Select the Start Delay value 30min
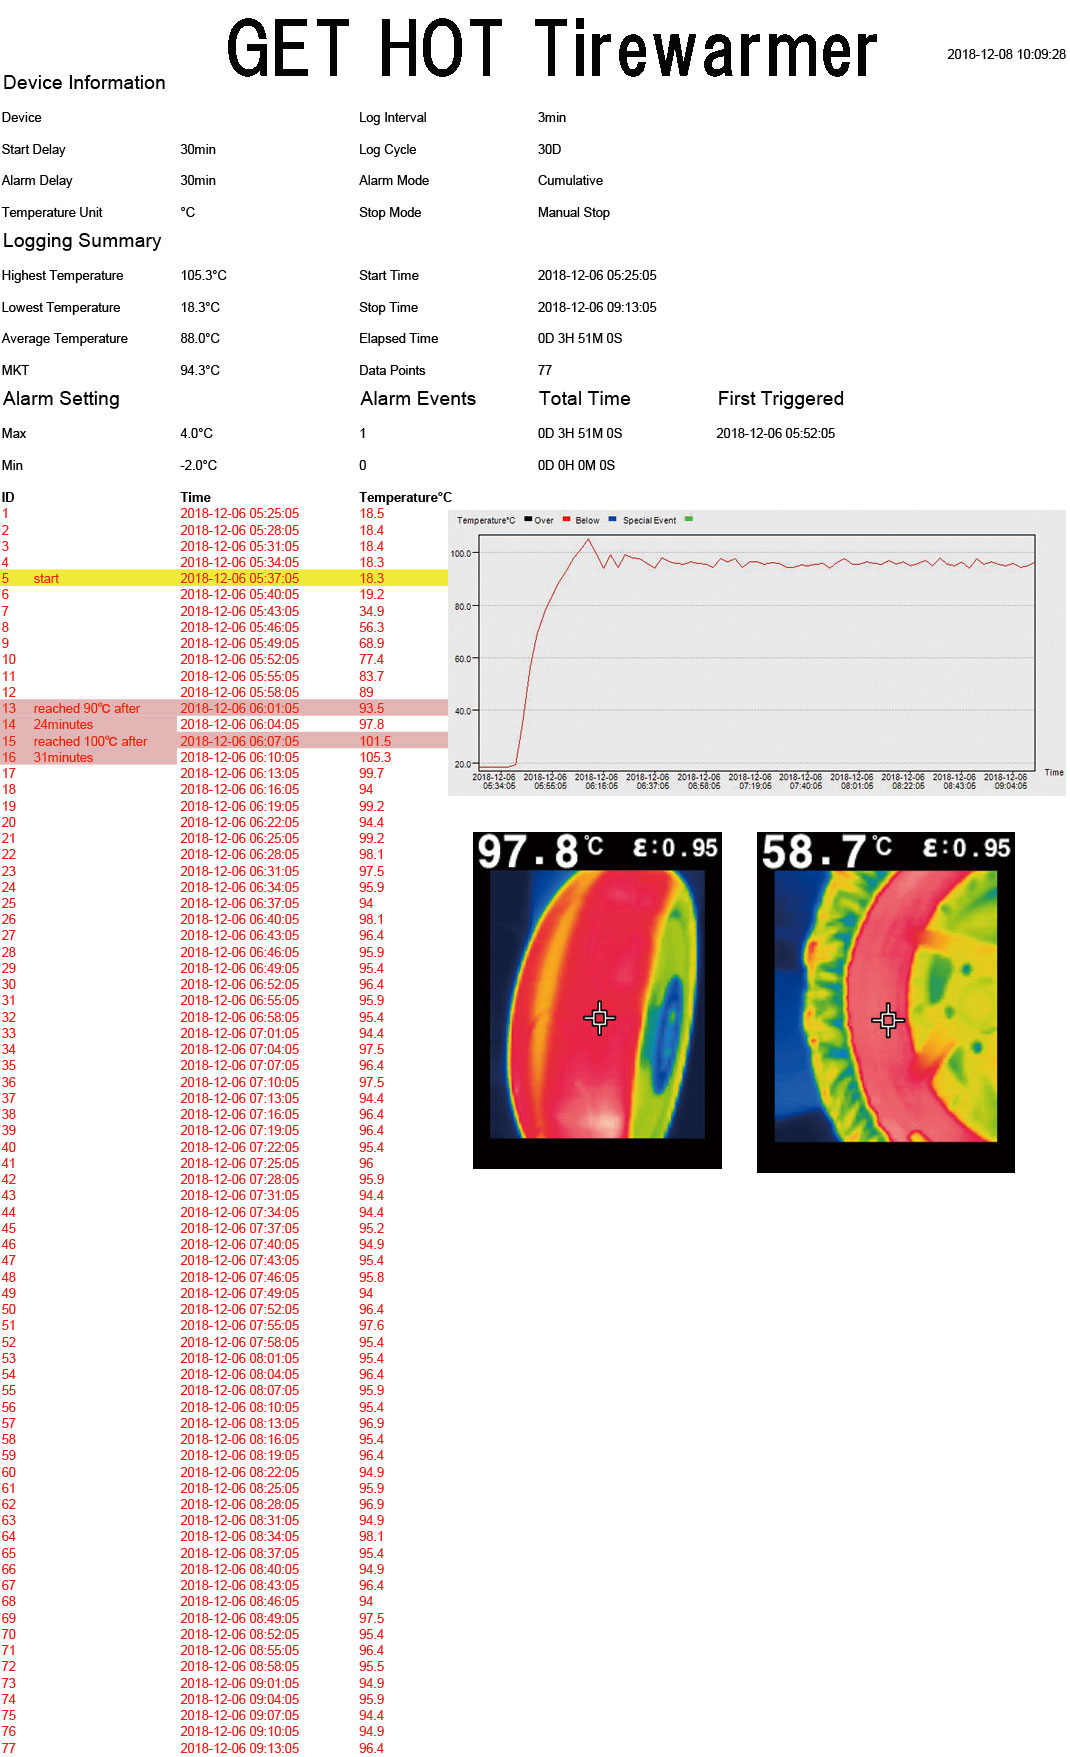The width and height of the screenshot is (1070, 1757). click(x=198, y=150)
